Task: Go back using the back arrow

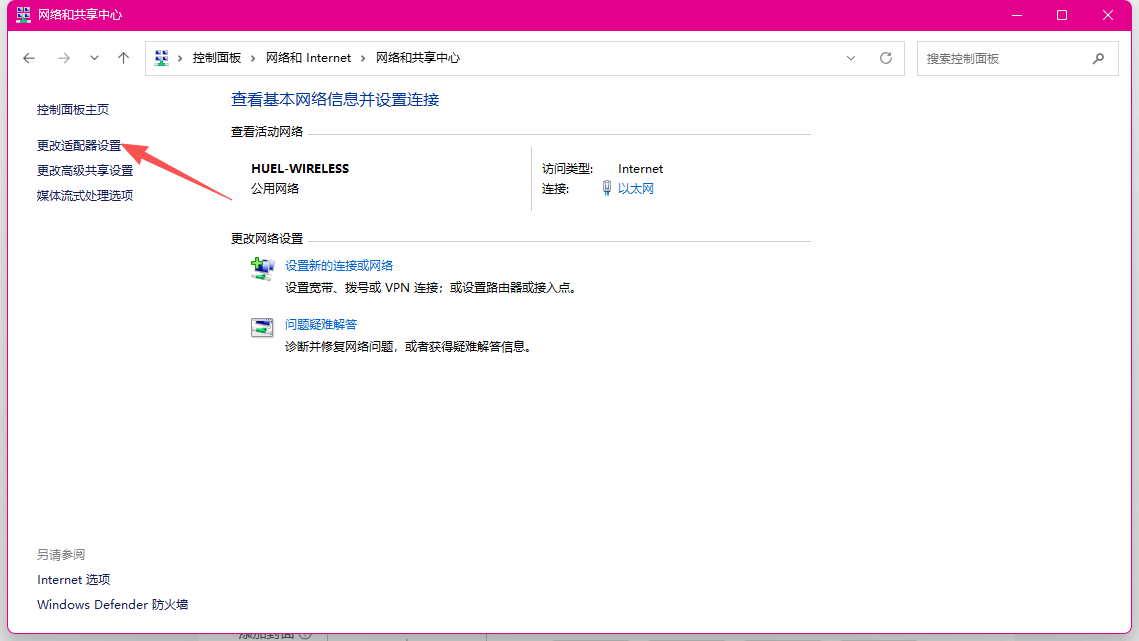Action: click(x=29, y=58)
